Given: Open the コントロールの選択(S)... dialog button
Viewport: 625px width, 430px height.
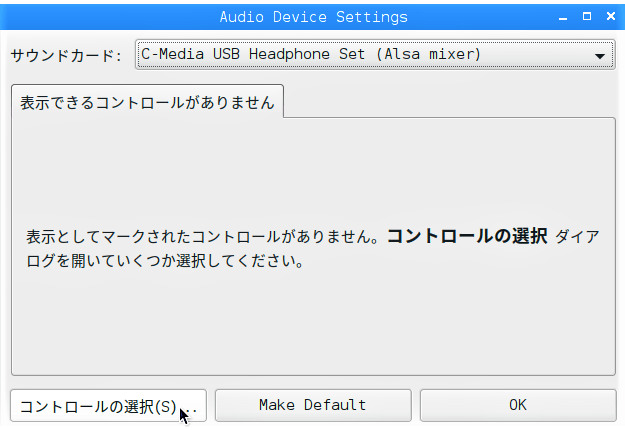Looking at the screenshot, I should tap(108, 406).
